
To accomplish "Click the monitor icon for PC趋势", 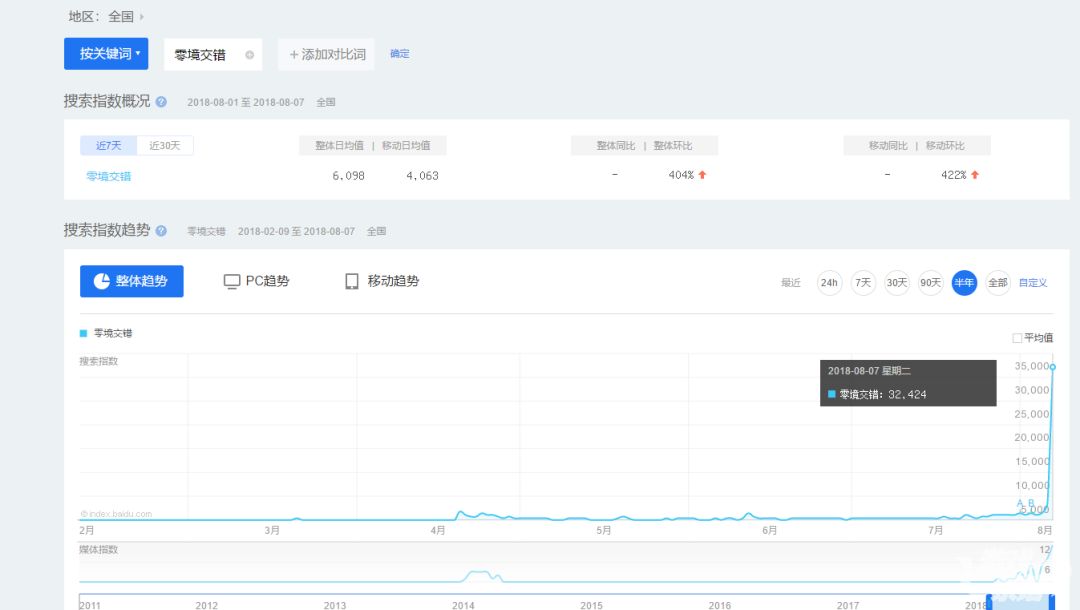I will pos(231,281).
